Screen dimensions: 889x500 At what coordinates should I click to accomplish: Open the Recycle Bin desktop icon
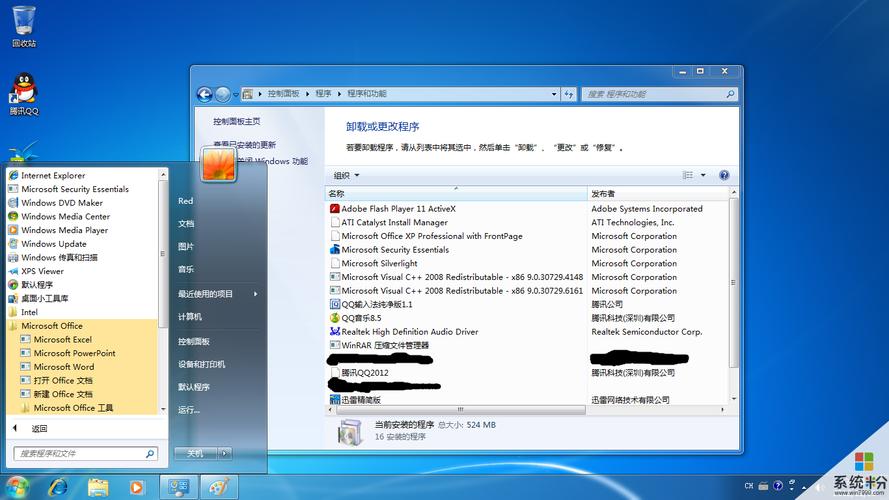click(x=24, y=26)
